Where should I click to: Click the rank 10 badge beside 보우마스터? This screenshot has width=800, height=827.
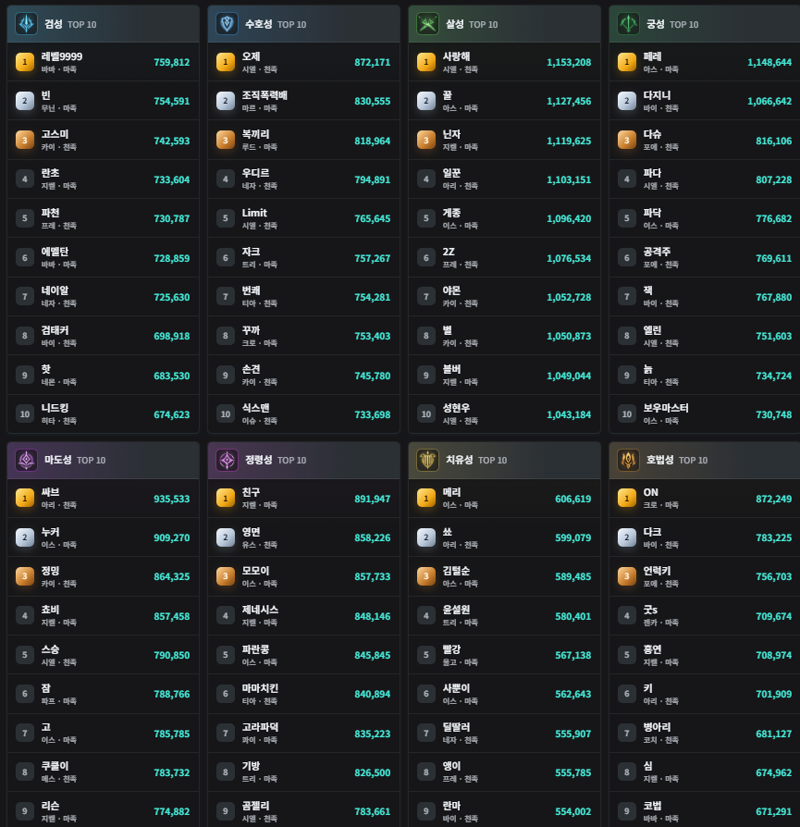(x=626, y=415)
